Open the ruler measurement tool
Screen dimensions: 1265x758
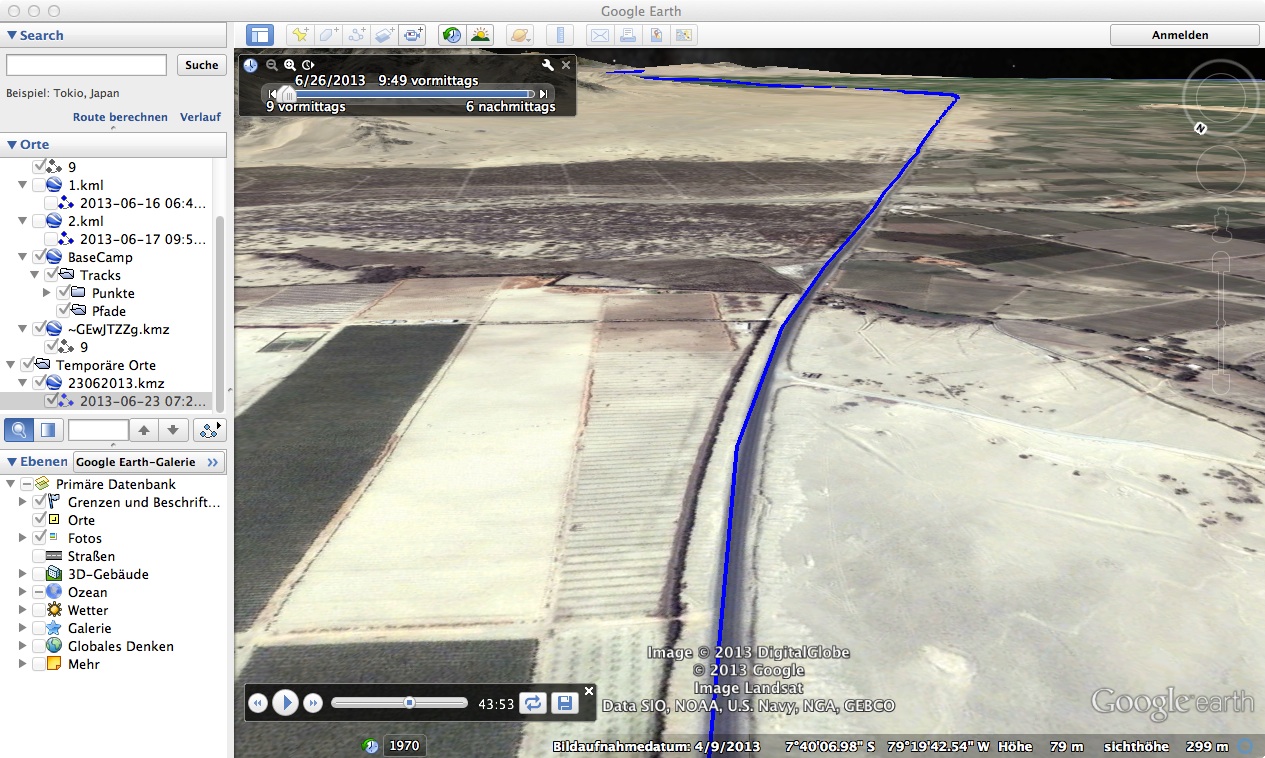[x=560, y=35]
